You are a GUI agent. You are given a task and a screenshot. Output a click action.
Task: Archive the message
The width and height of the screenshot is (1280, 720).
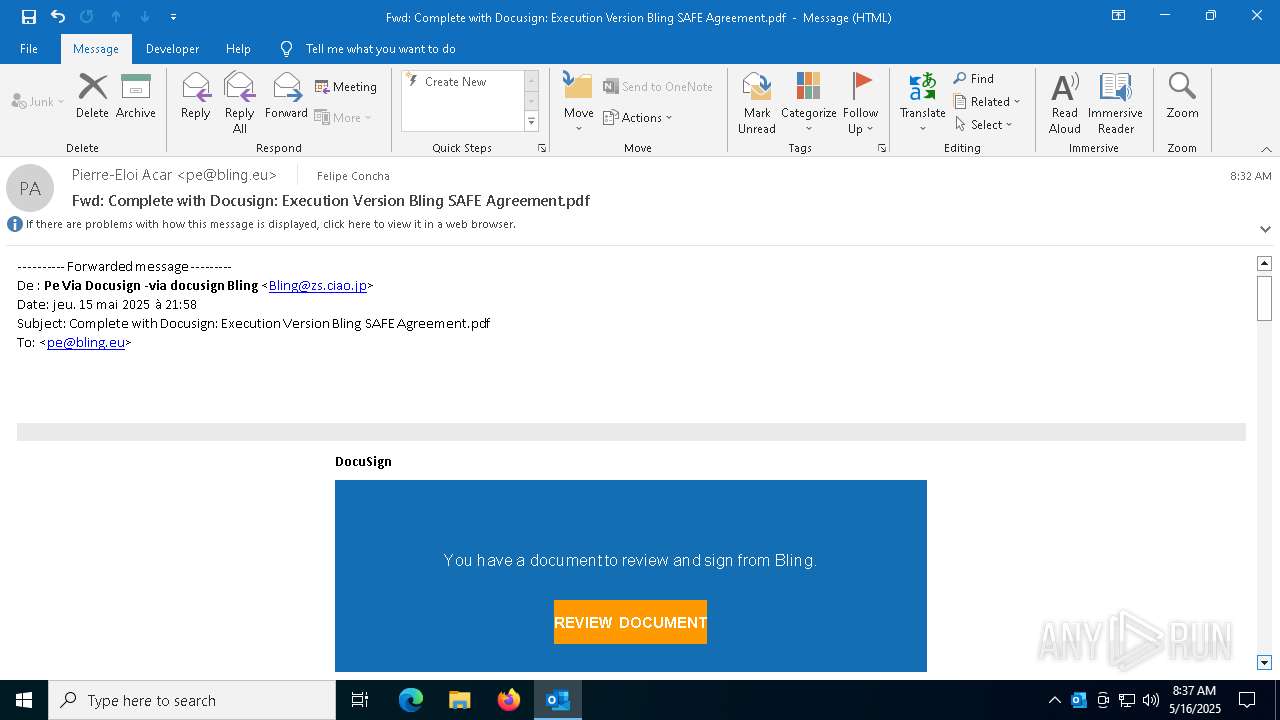coord(136,96)
